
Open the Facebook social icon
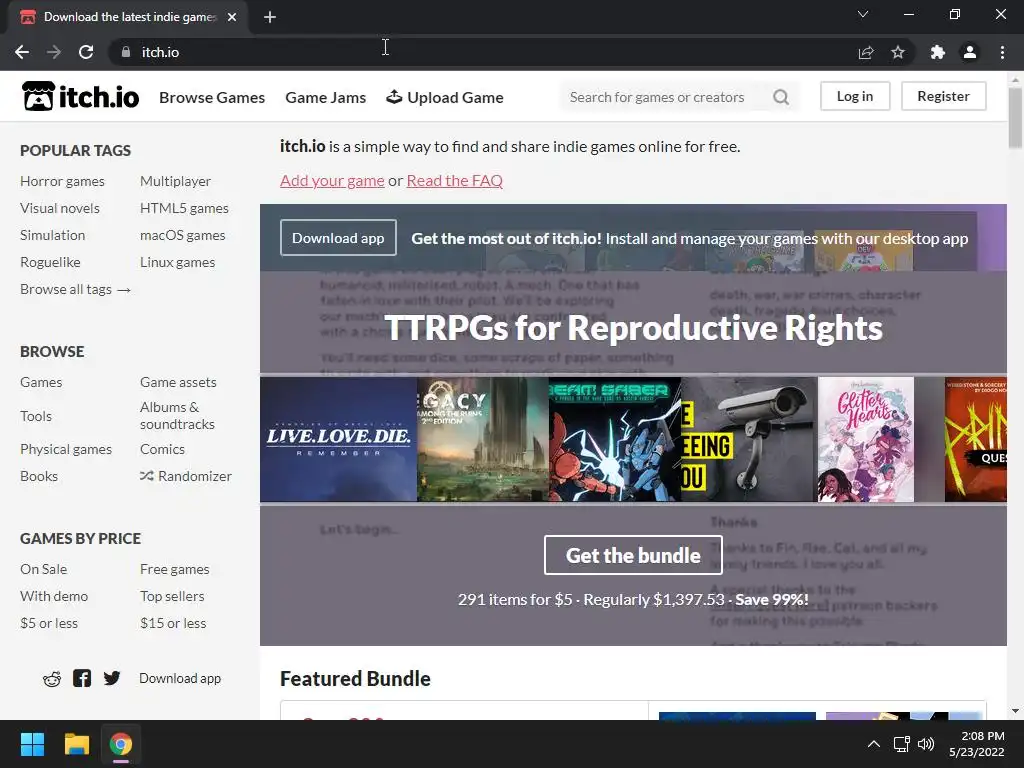82,678
